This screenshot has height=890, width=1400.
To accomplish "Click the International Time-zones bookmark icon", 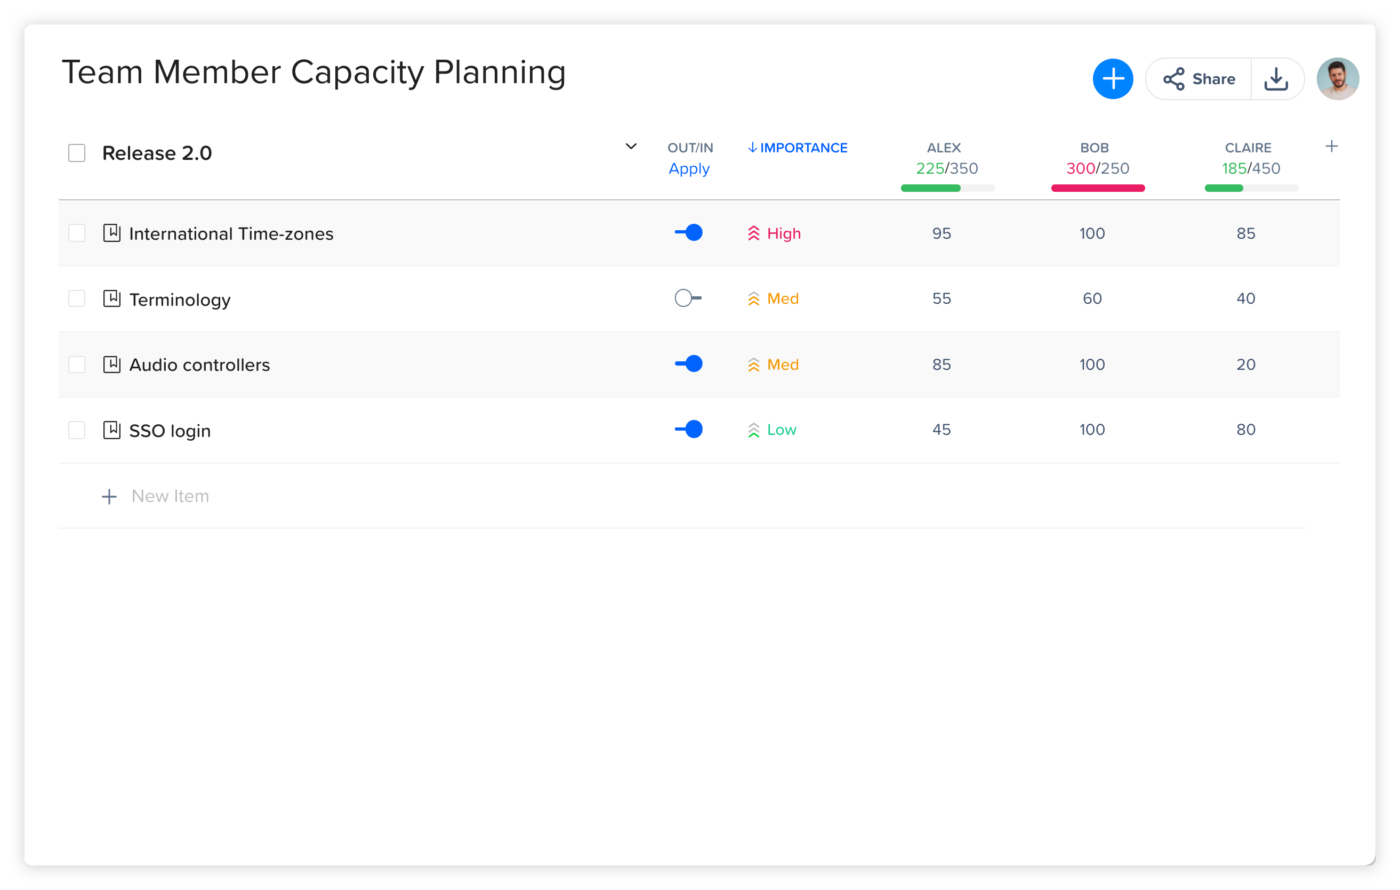I will (112, 233).
